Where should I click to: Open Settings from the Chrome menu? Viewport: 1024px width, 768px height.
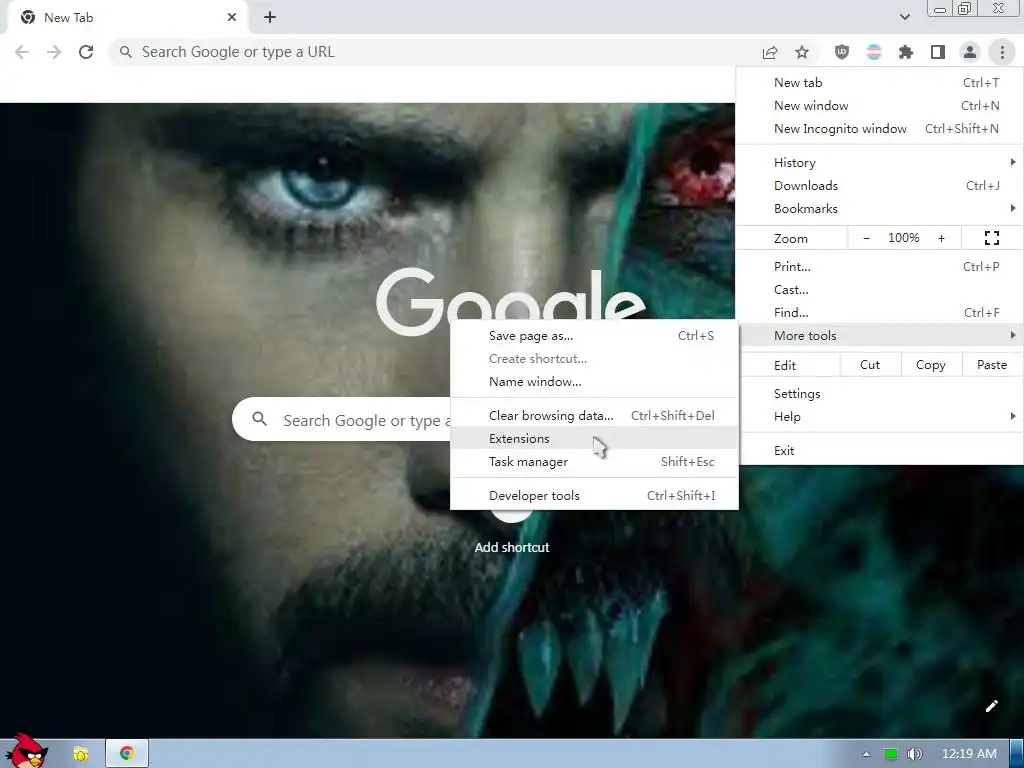879,394
